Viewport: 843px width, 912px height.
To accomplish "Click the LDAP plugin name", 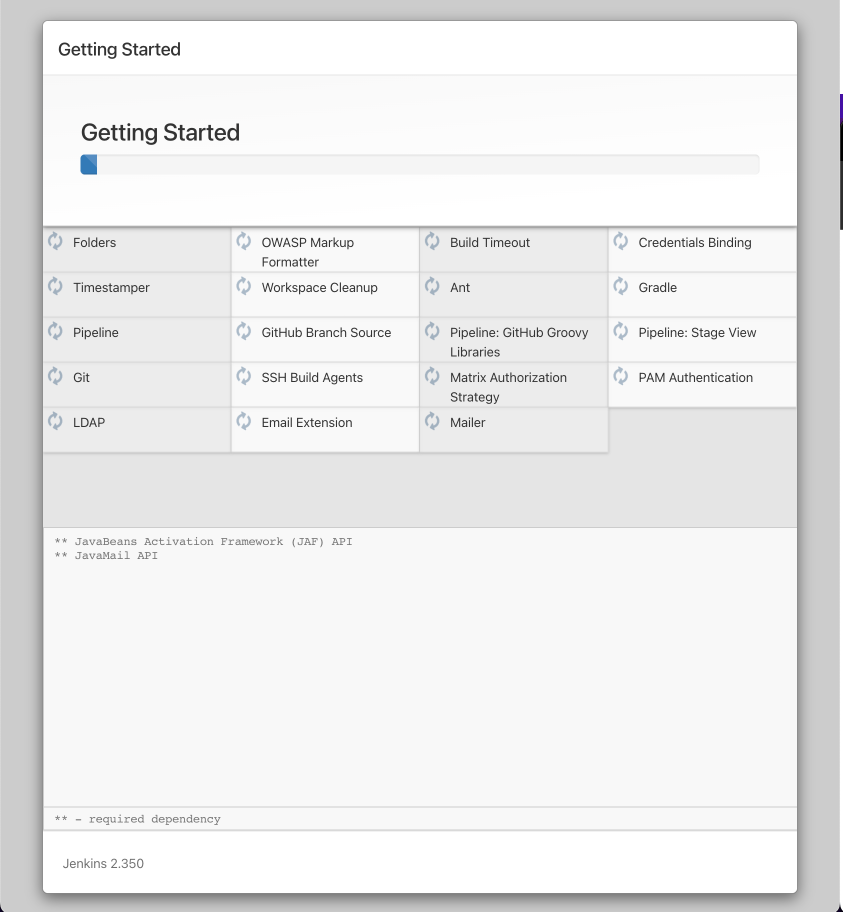I will (x=89, y=422).
